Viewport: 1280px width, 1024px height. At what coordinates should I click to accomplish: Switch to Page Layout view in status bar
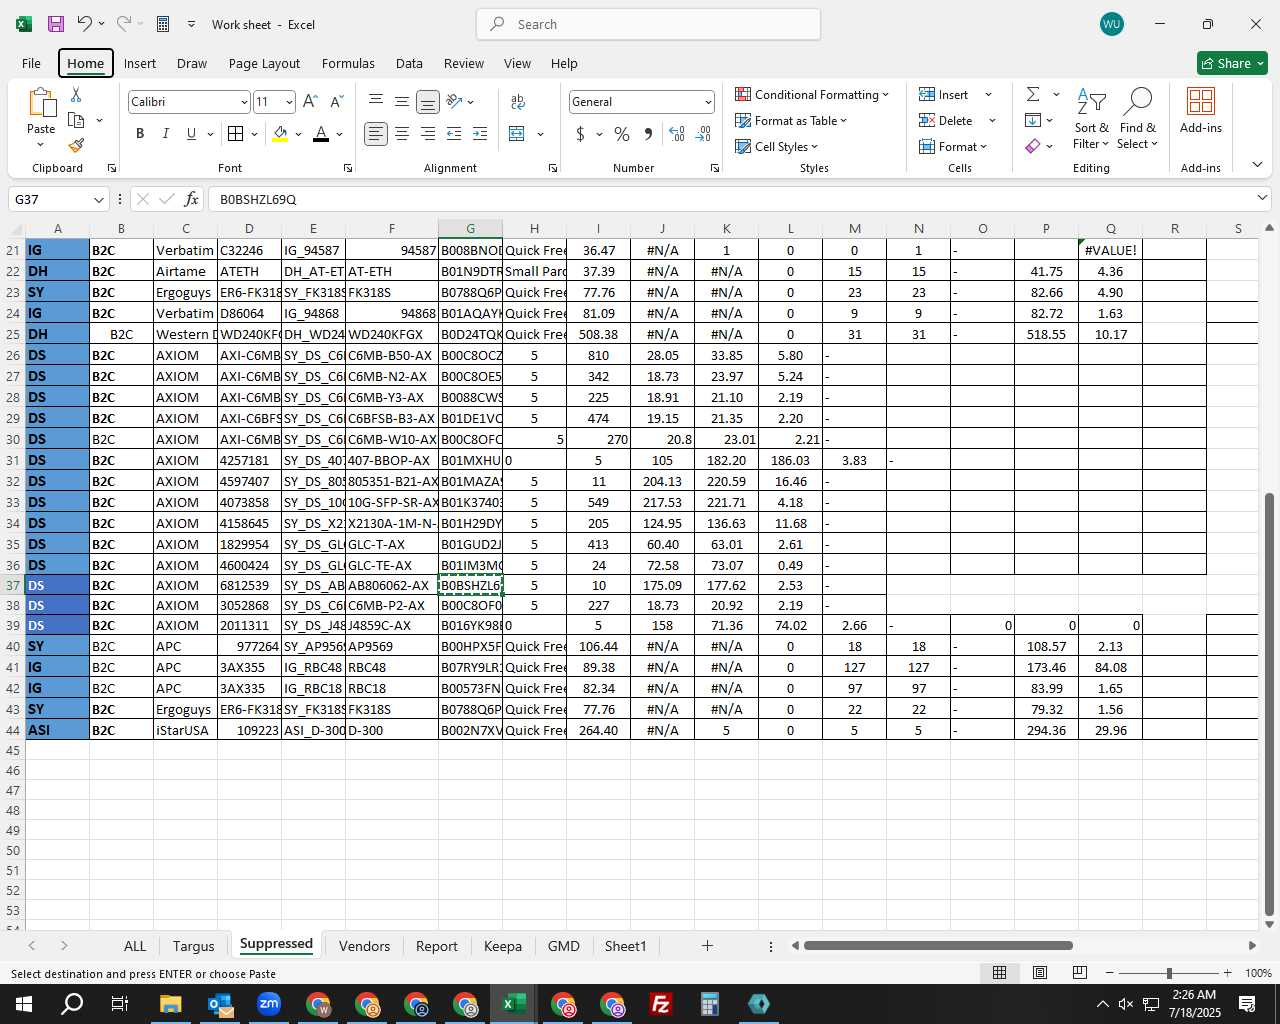1040,973
